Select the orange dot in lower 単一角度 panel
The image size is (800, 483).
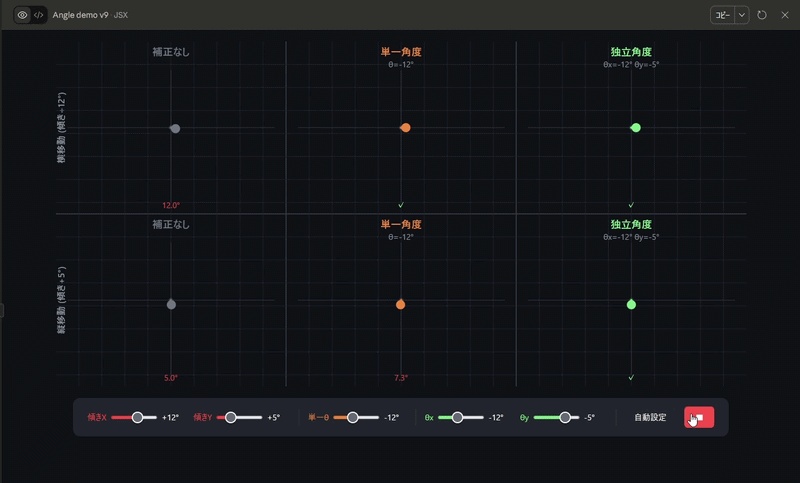click(x=401, y=304)
